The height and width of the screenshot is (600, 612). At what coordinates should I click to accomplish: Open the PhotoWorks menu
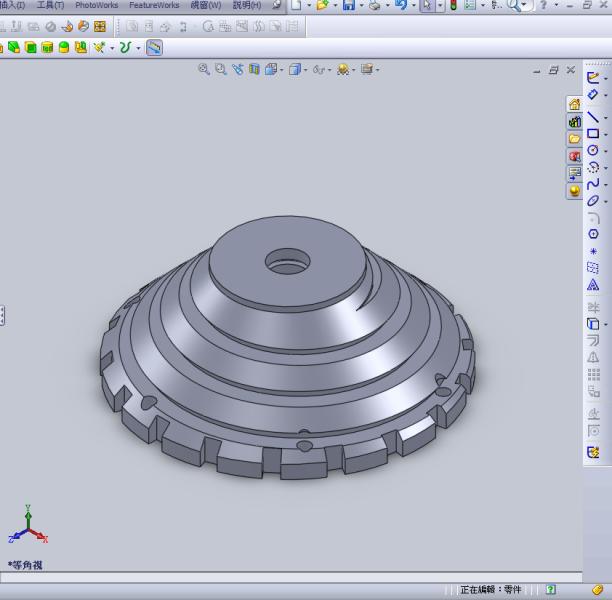[x=96, y=5]
